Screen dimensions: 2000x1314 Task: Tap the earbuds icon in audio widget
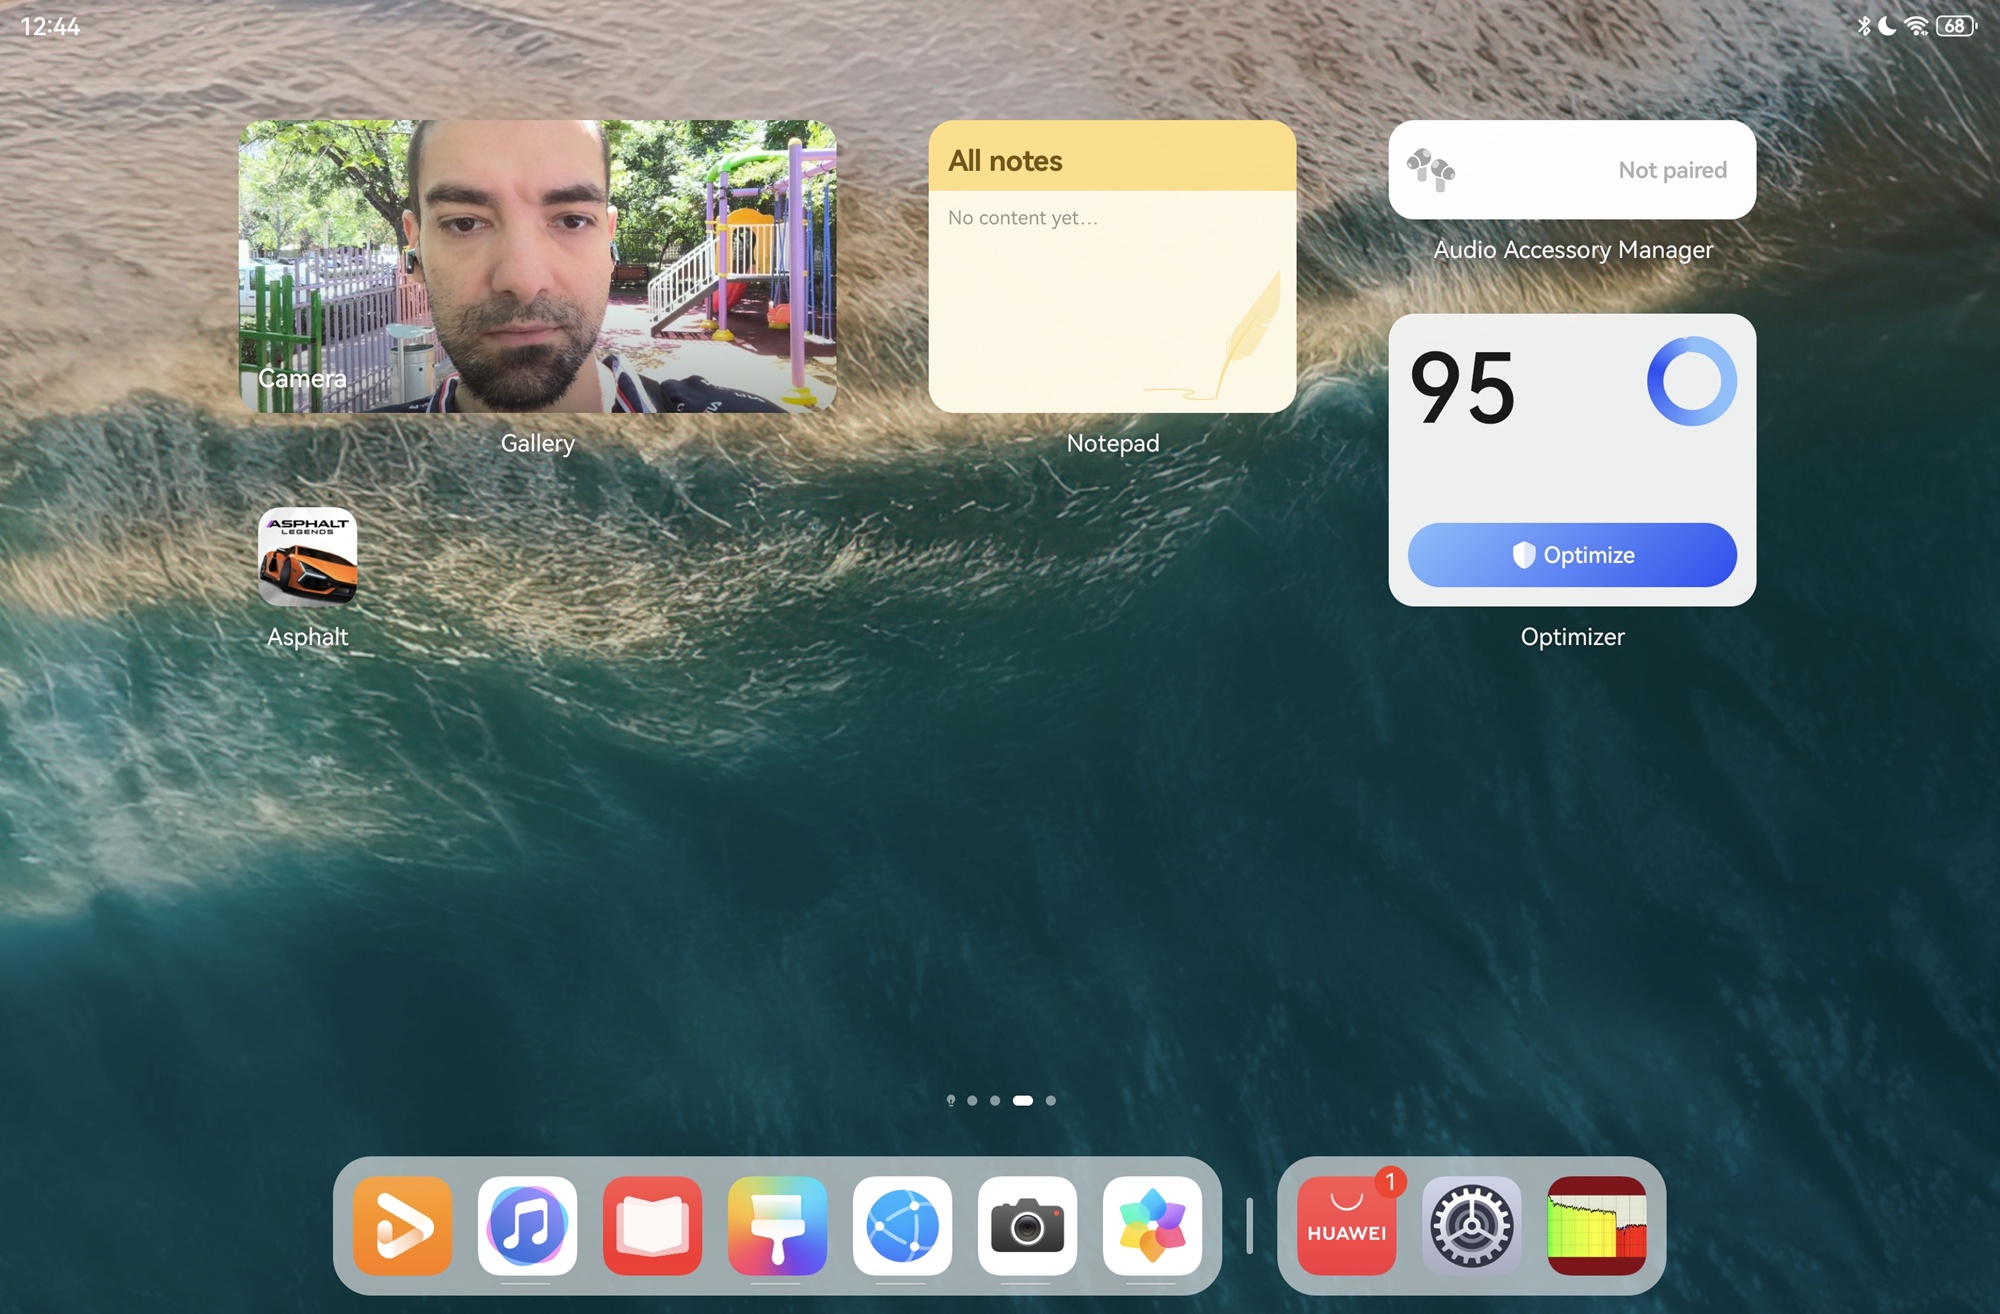tap(1431, 170)
